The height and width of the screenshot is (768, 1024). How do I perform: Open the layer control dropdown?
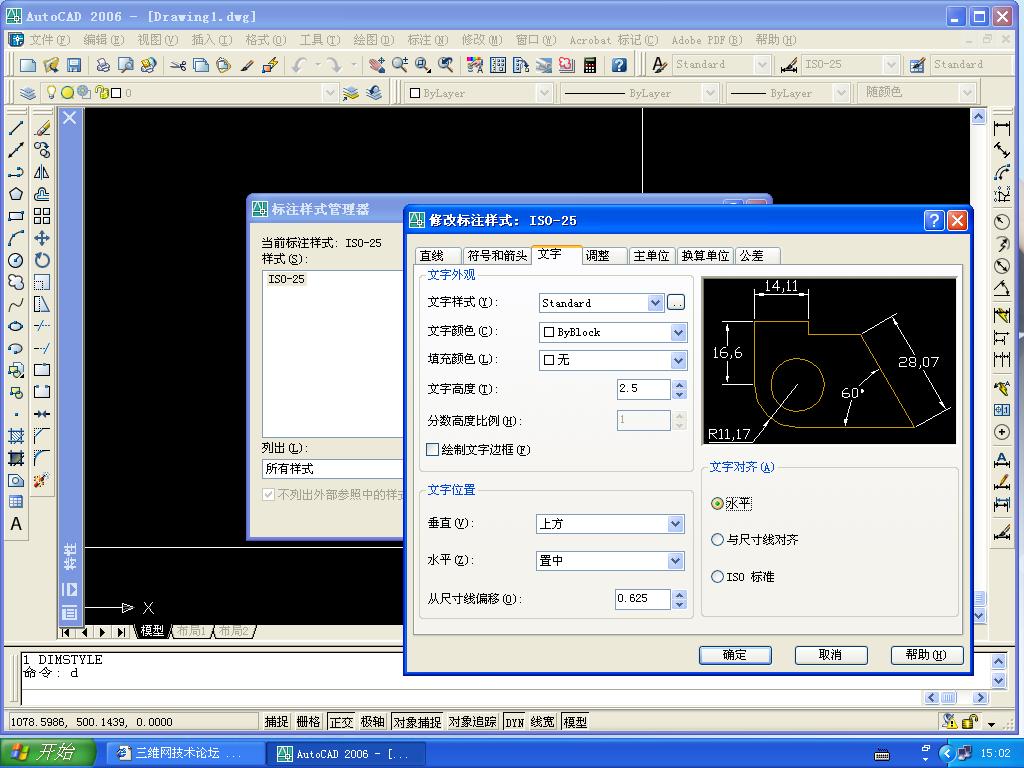pos(330,93)
